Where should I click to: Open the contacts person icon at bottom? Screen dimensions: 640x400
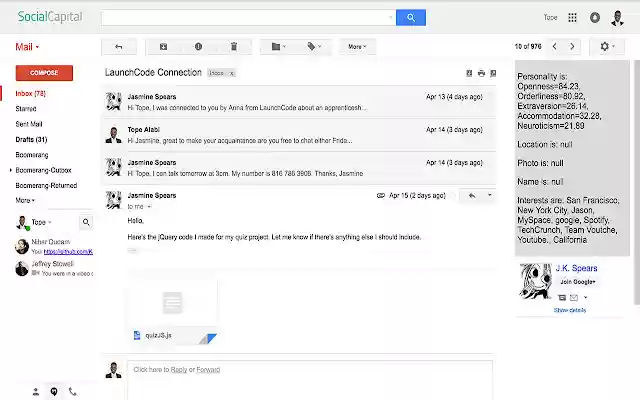[36, 392]
